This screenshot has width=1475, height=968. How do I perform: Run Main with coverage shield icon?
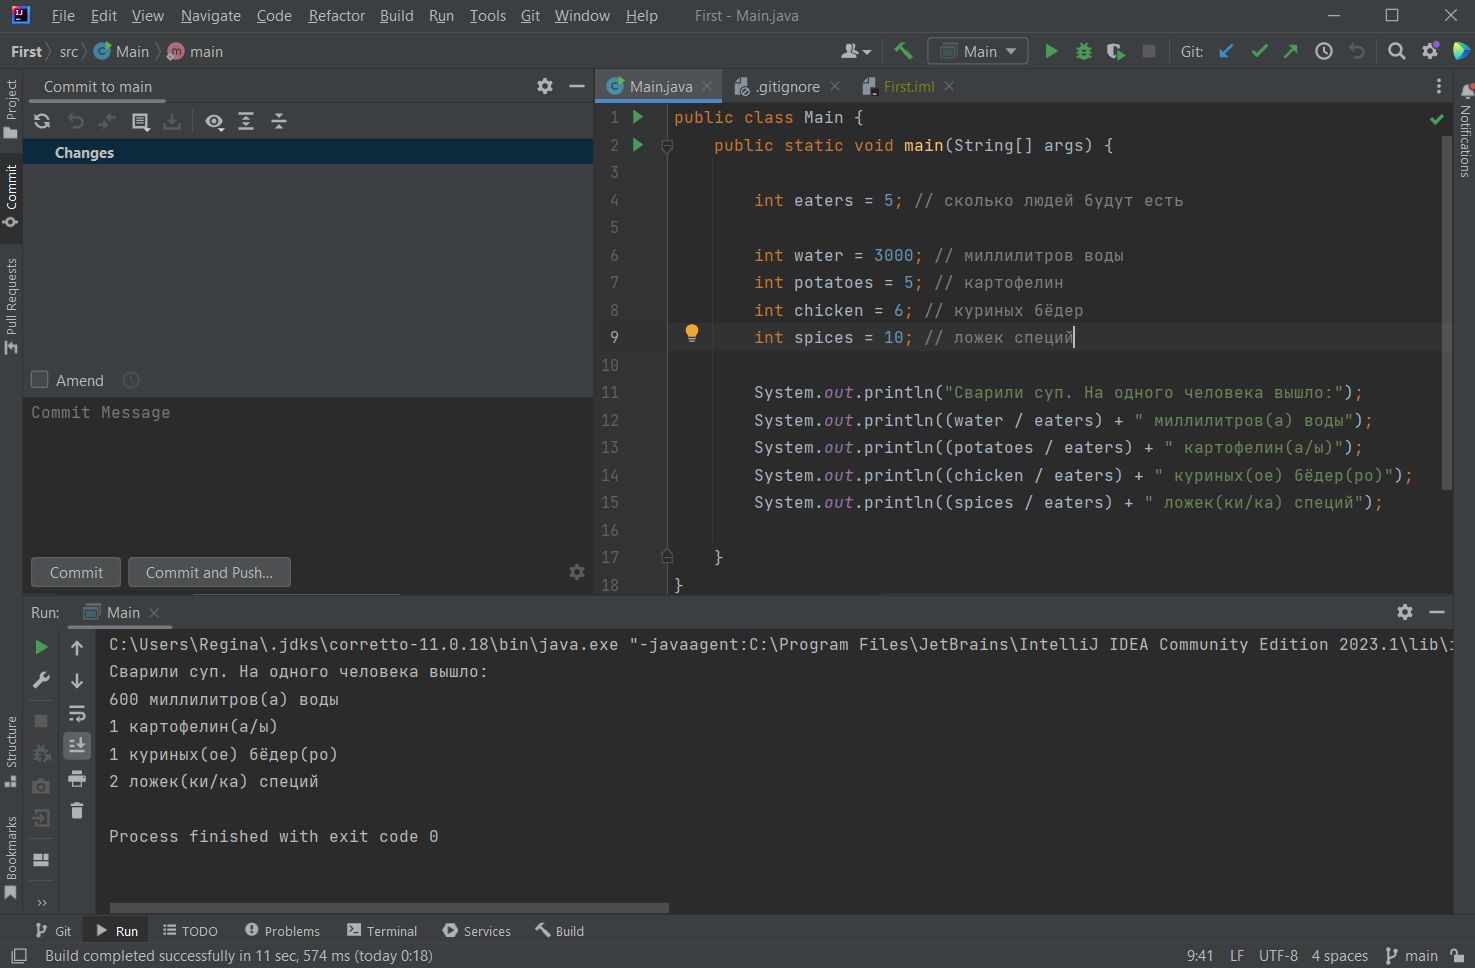[1115, 50]
